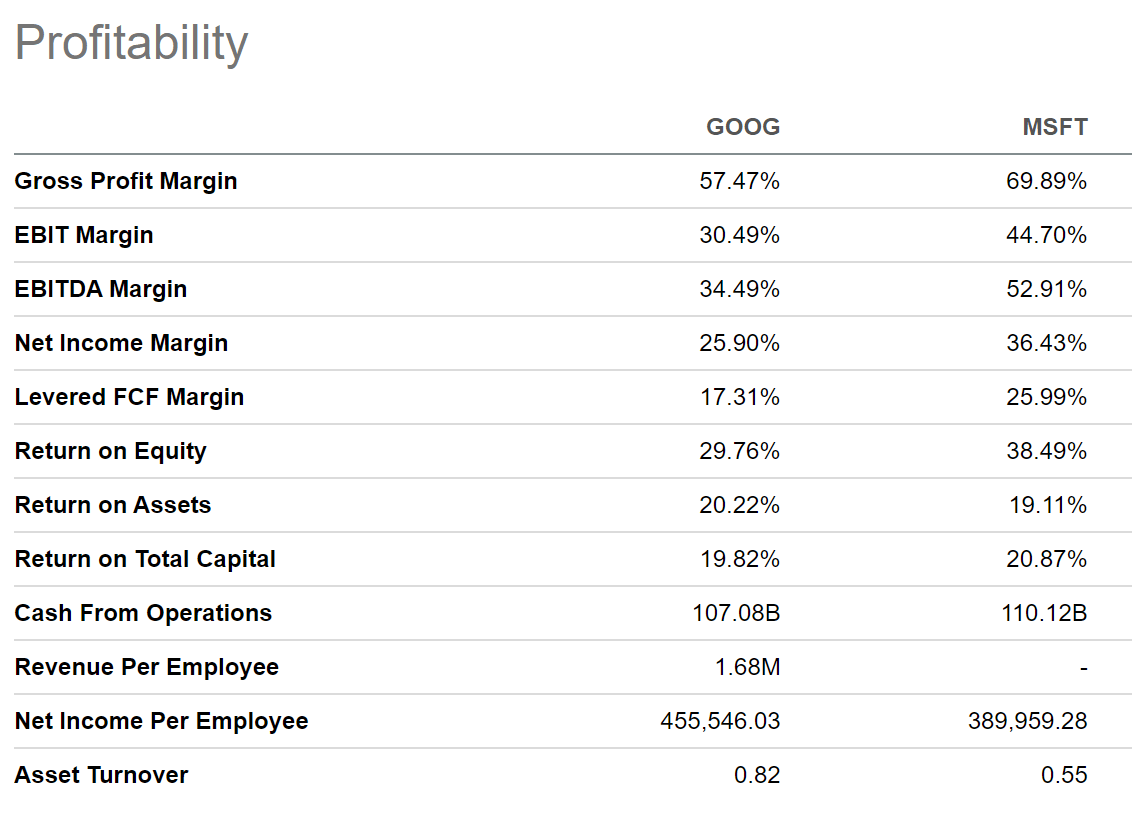The image size is (1132, 821).
Task: Click the Cash From Operations label
Action: [x=143, y=613]
